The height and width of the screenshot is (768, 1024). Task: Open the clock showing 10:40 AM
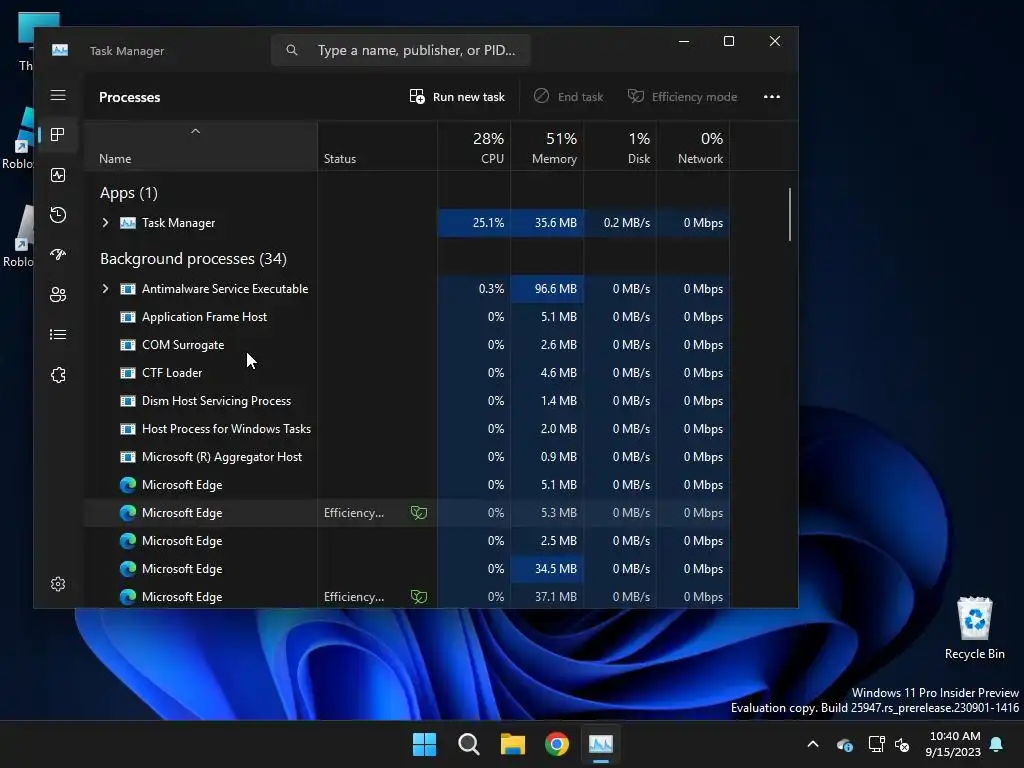pos(953,744)
